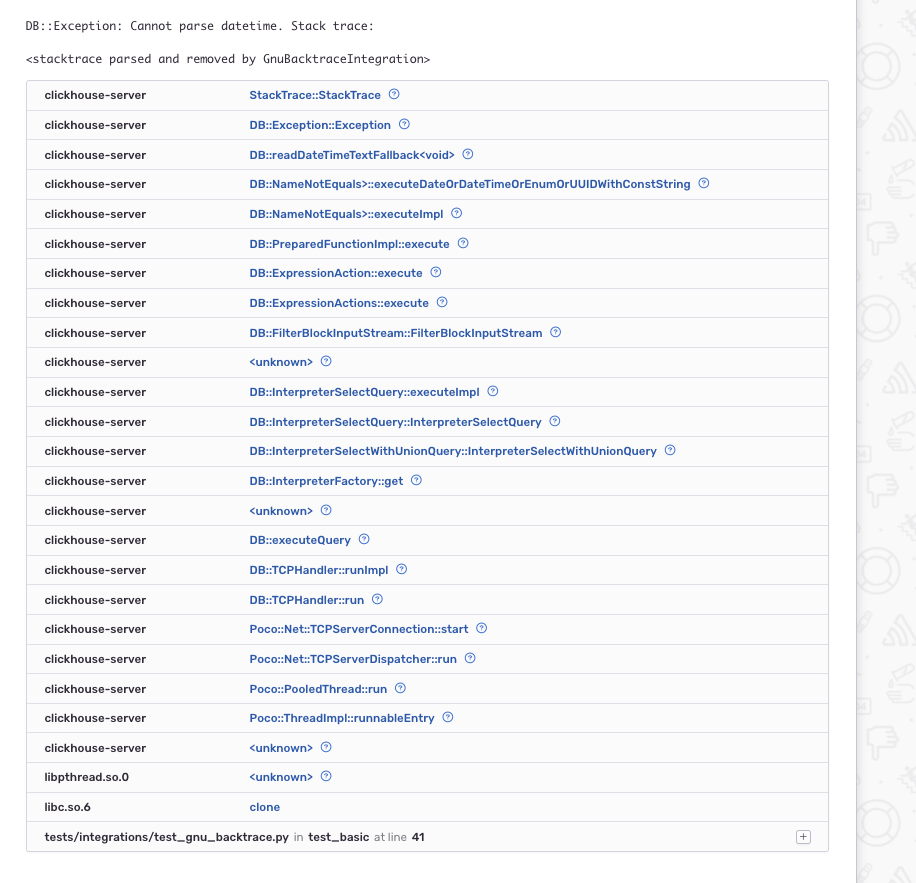Open DB::InterpreterSelectQuery::executeImpl link
Image resolution: width=916 pixels, height=883 pixels.
(365, 392)
